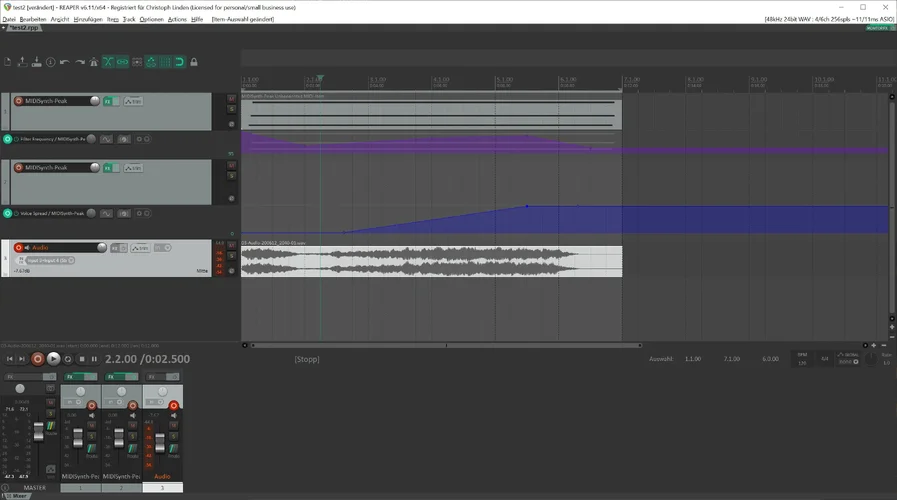Go to project end transport button
The height and width of the screenshot is (500, 897).
(22, 359)
